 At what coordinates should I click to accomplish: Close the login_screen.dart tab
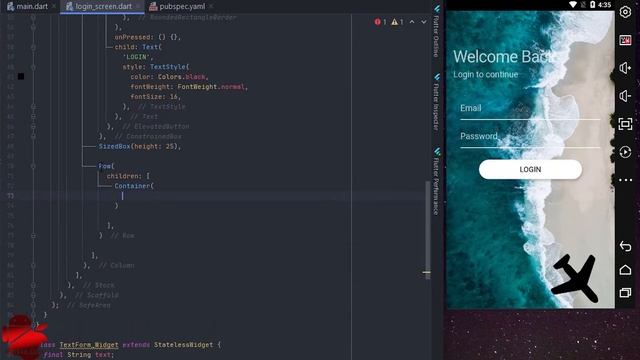click(138, 6)
